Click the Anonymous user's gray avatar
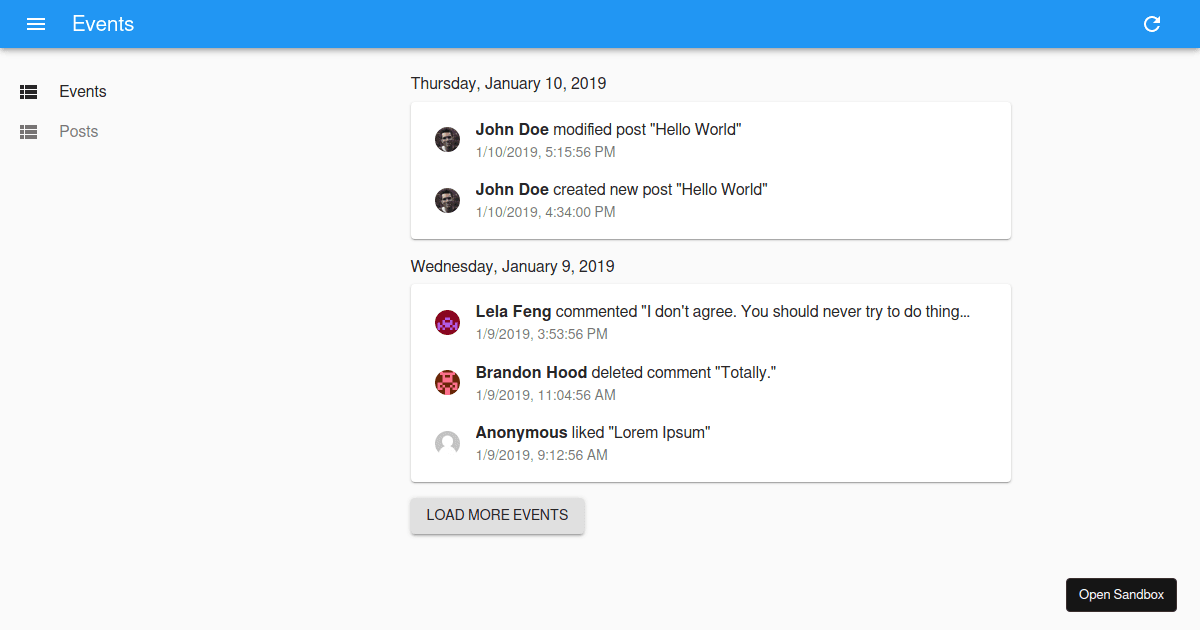Viewport: 1200px width, 630px height. (x=447, y=443)
